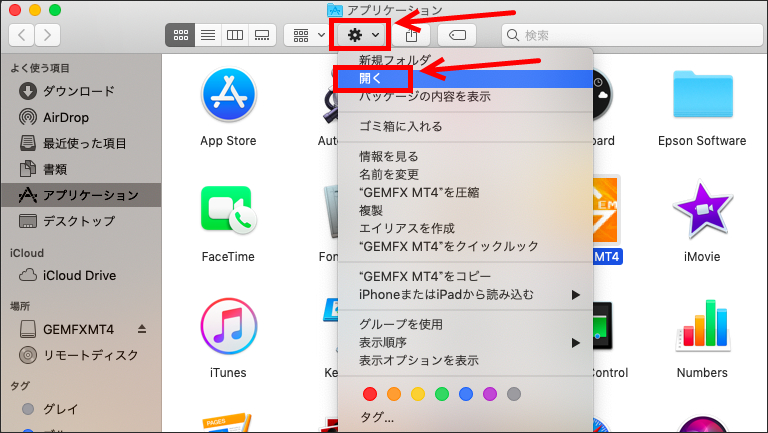Viewport: 768px width, 433px height.
Task: Pick the red color tag
Action: click(x=370, y=394)
